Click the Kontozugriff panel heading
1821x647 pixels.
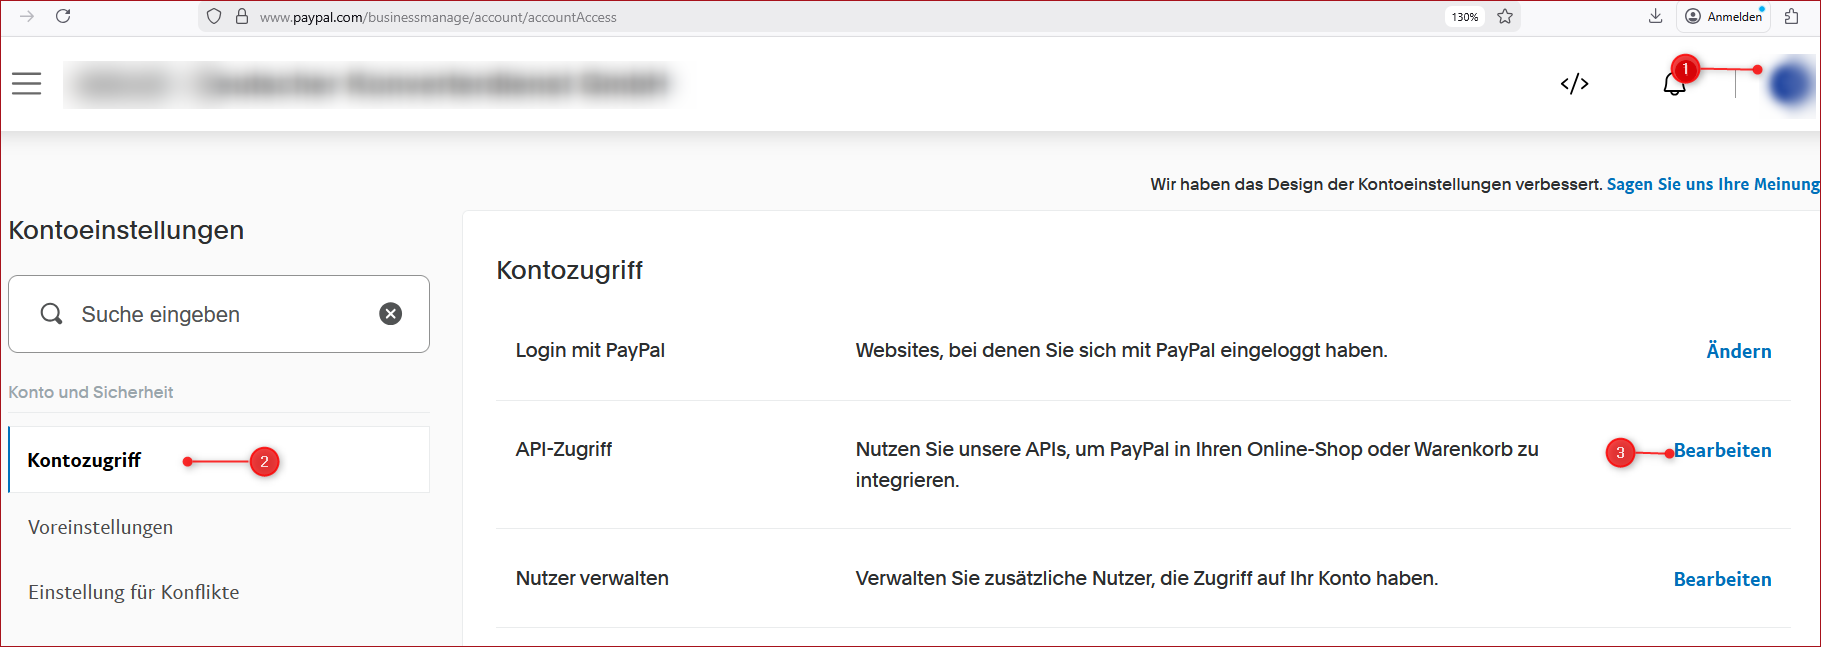(570, 270)
